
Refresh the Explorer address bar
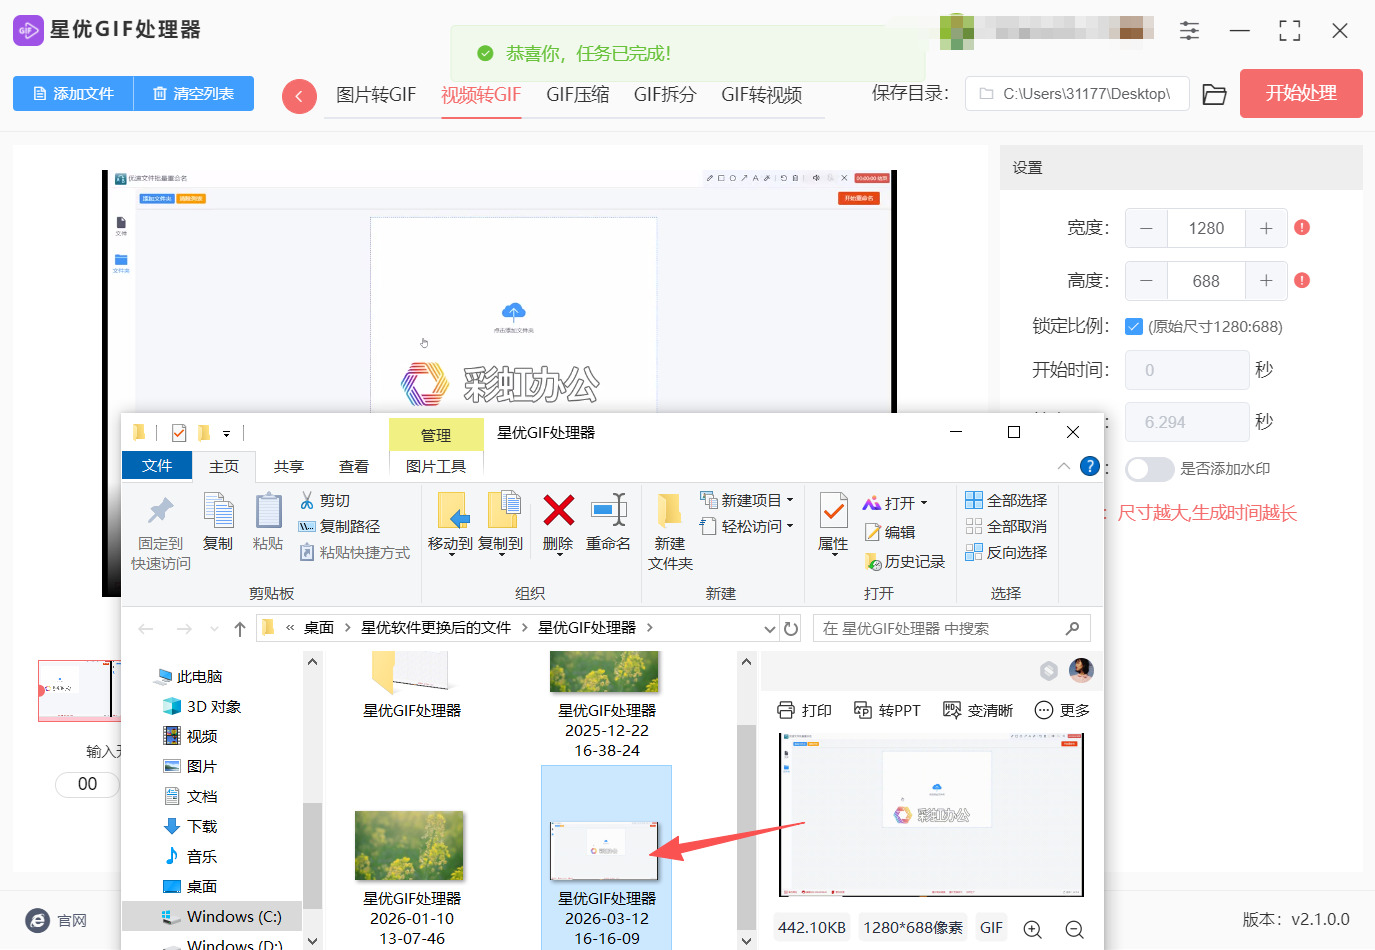(791, 629)
